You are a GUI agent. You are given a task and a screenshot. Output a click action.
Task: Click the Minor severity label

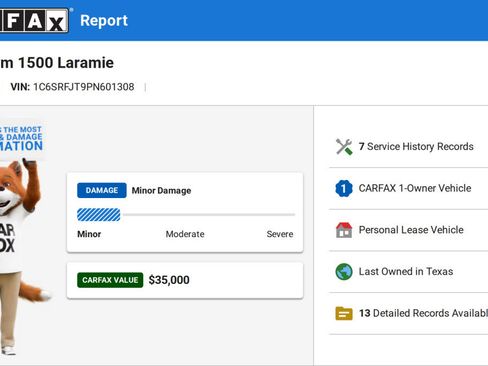point(89,234)
